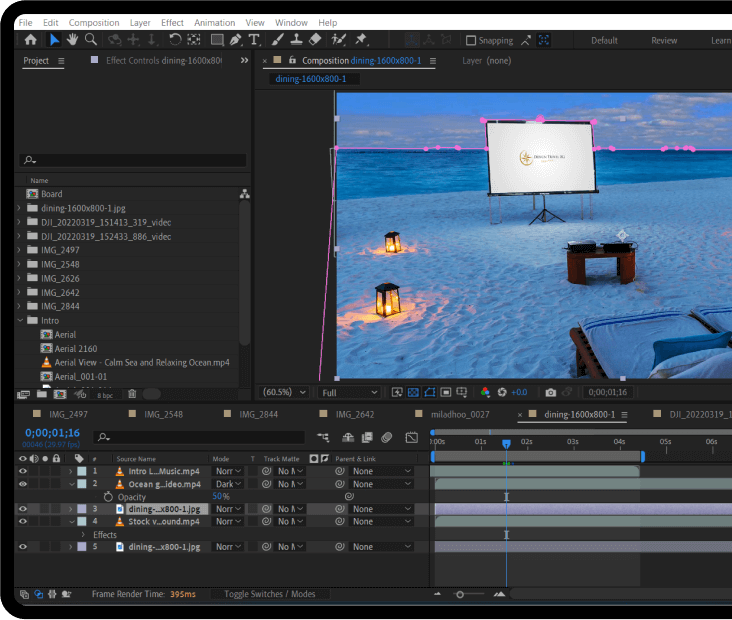Expand the IMG_2497 folder in Project
This screenshot has height=620, width=732.
click(x=19, y=250)
